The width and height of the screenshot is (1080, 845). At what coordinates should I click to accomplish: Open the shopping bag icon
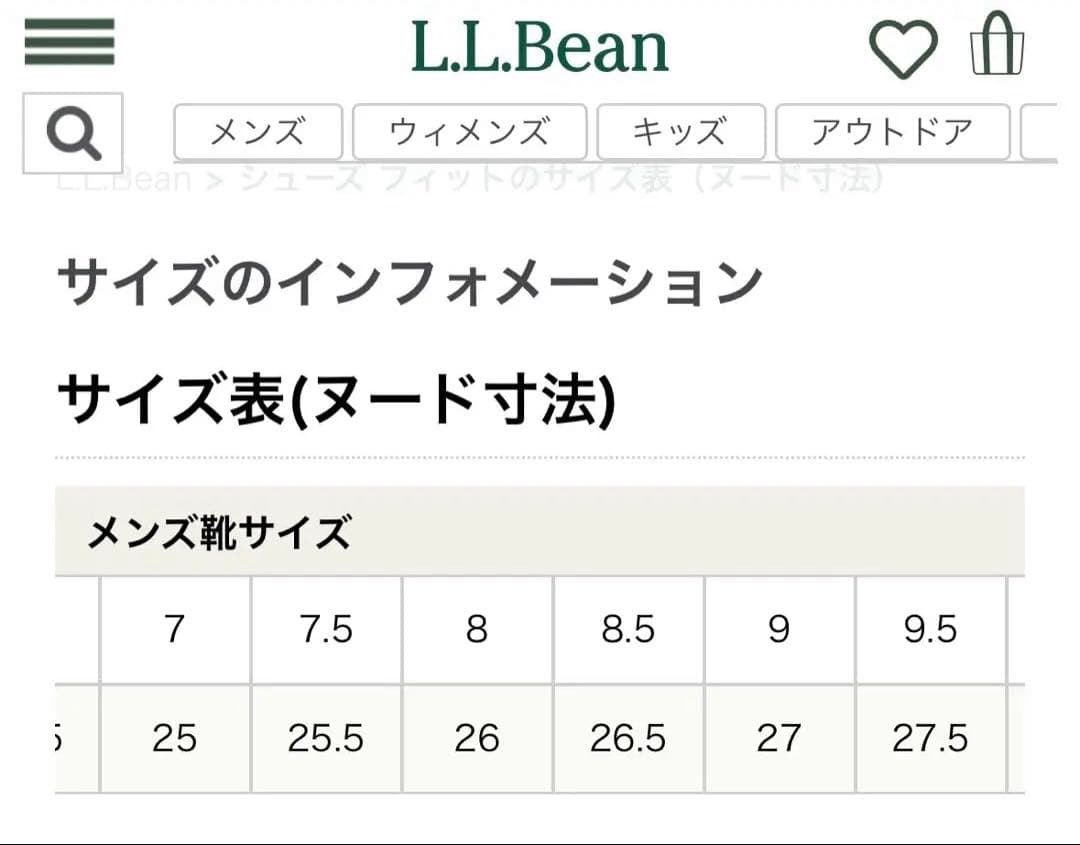(997, 44)
